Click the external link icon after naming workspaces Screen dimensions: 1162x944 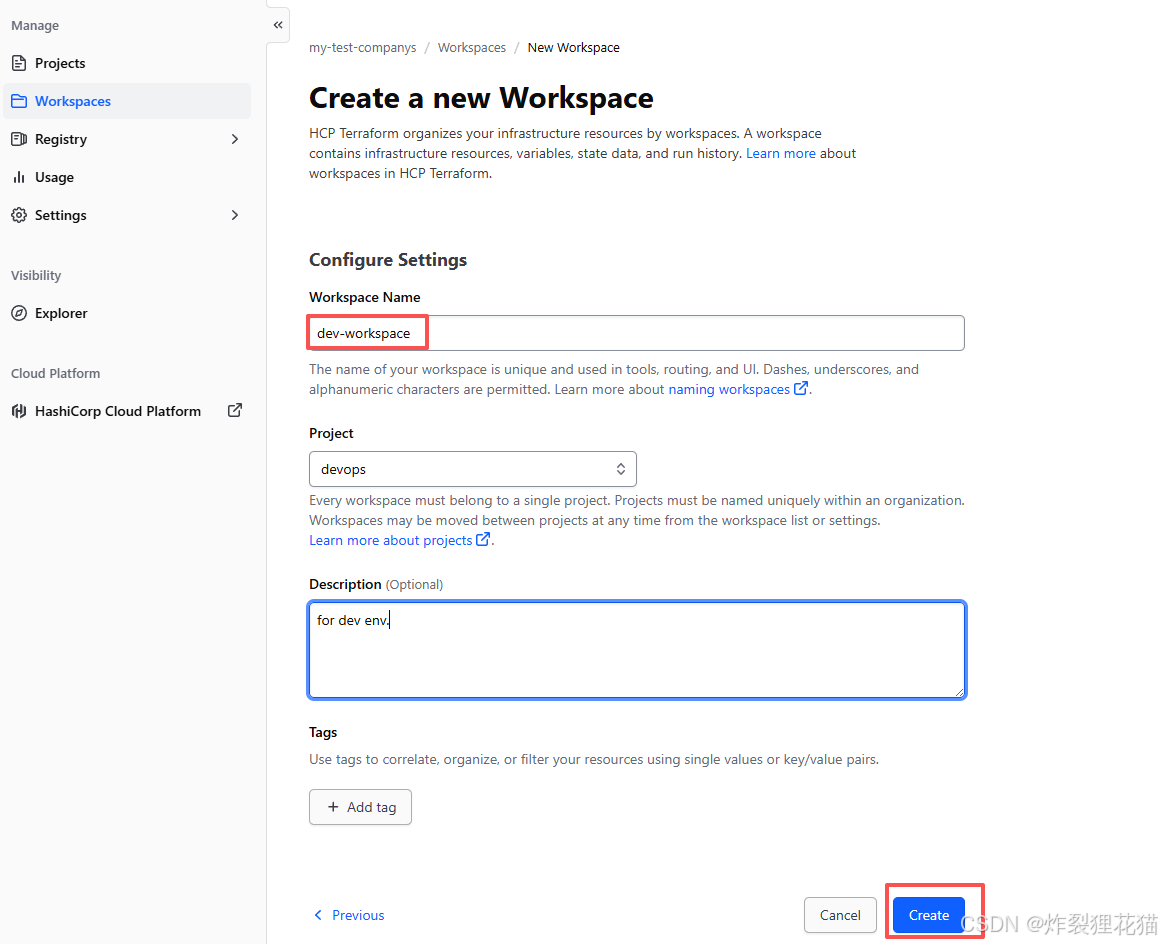[801, 388]
